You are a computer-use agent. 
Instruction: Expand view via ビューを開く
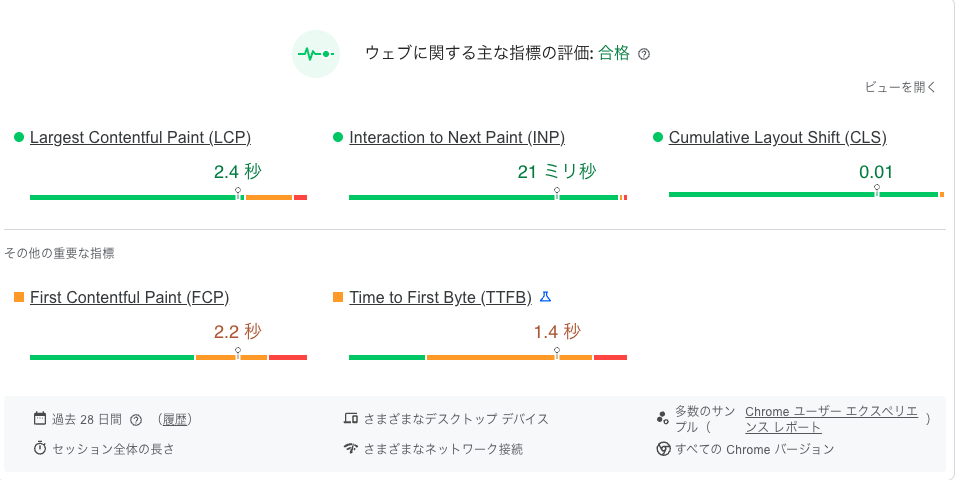click(x=900, y=87)
